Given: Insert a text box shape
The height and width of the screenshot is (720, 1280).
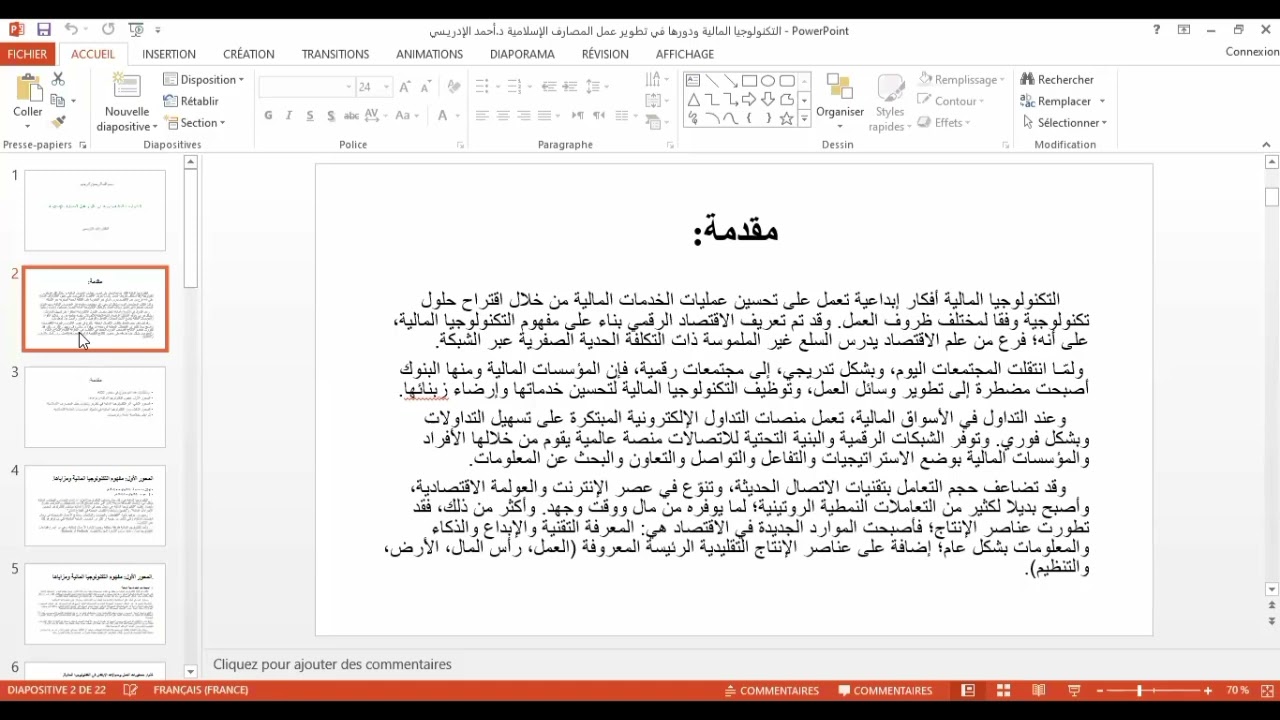Looking at the screenshot, I should tap(693, 81).
